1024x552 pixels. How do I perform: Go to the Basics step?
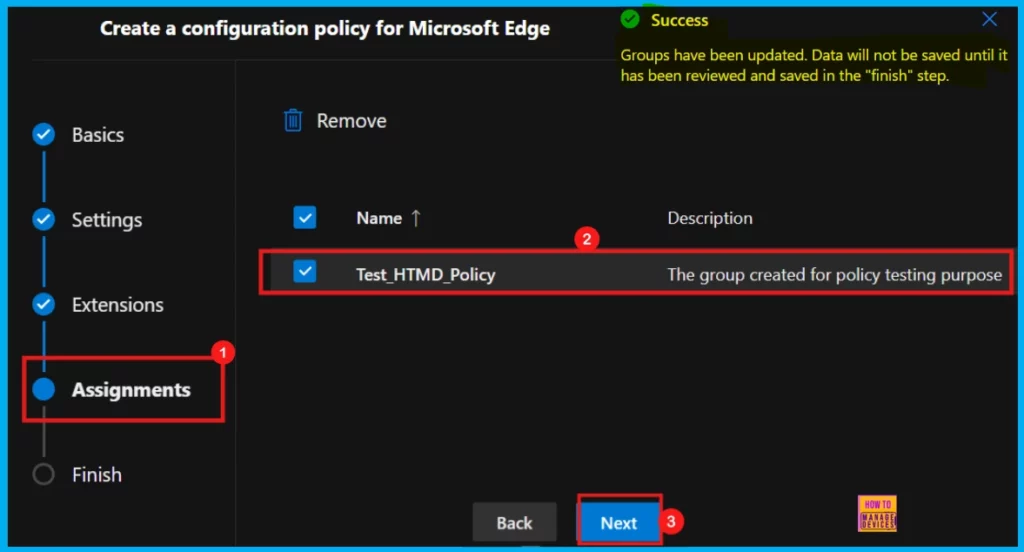pyautogui.click(x=97, y=135)
